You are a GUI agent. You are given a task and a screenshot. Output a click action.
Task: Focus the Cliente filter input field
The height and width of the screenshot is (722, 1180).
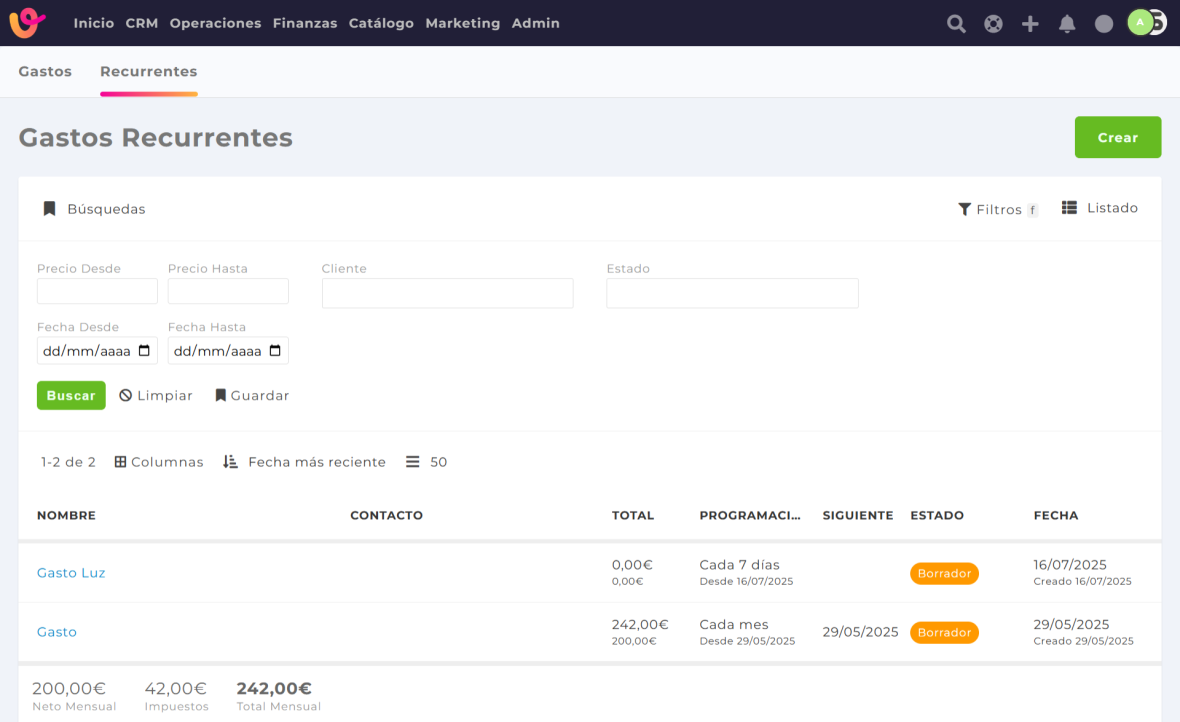[447, 293]
